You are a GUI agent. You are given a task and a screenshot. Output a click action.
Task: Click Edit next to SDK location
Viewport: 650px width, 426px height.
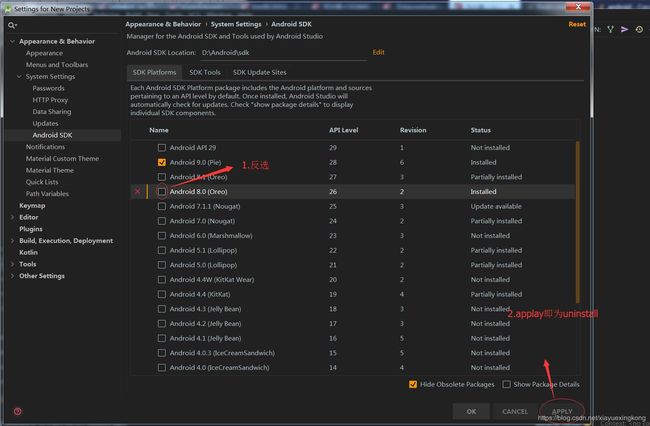coord(378,52)
